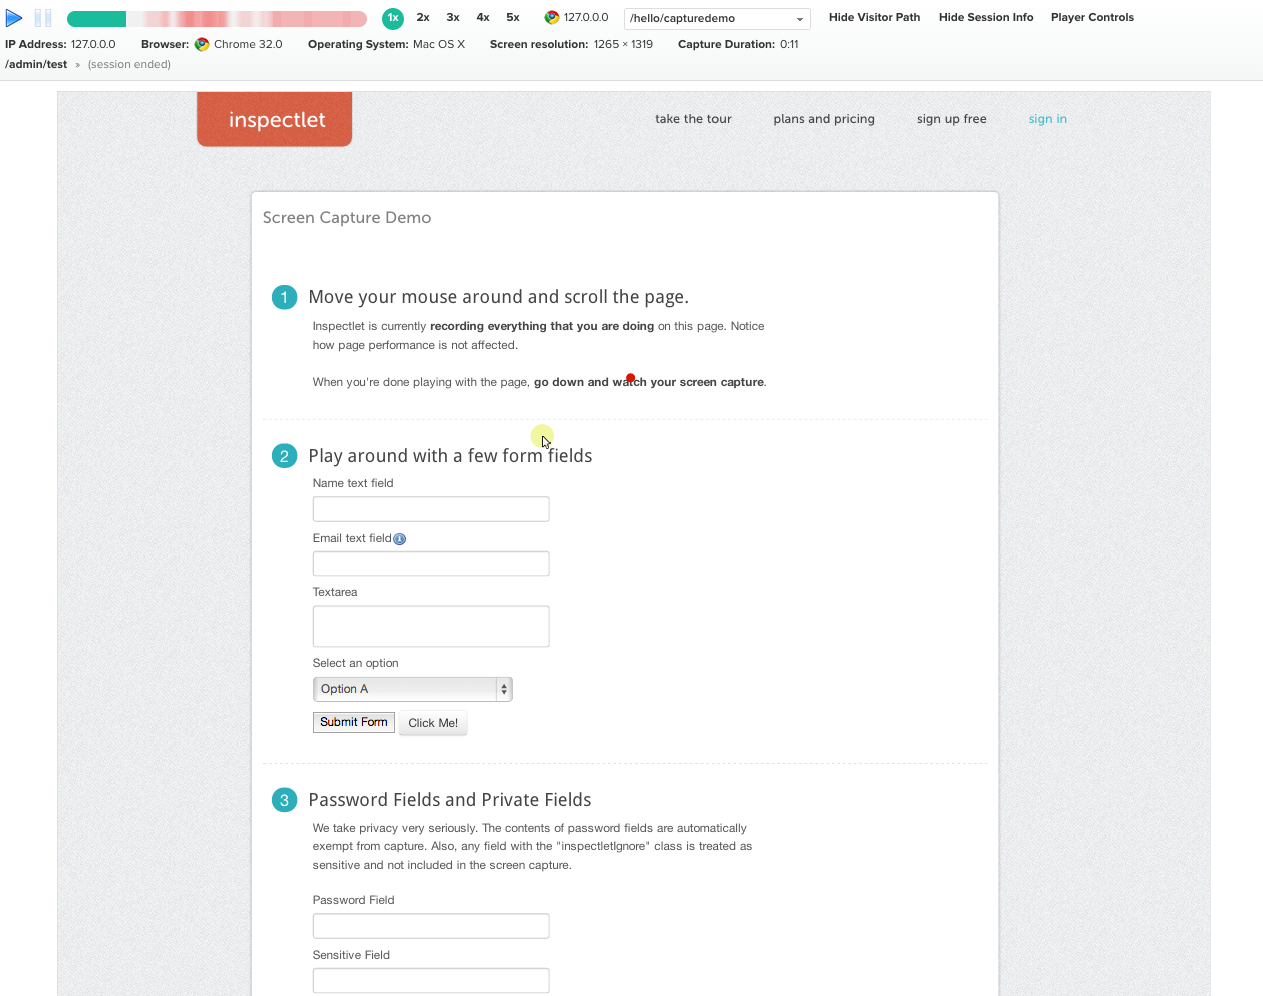Viewport: 1263px width, 996px height.
Task: Click the Chrome icon next to Browser label
Action: point(202,45)
